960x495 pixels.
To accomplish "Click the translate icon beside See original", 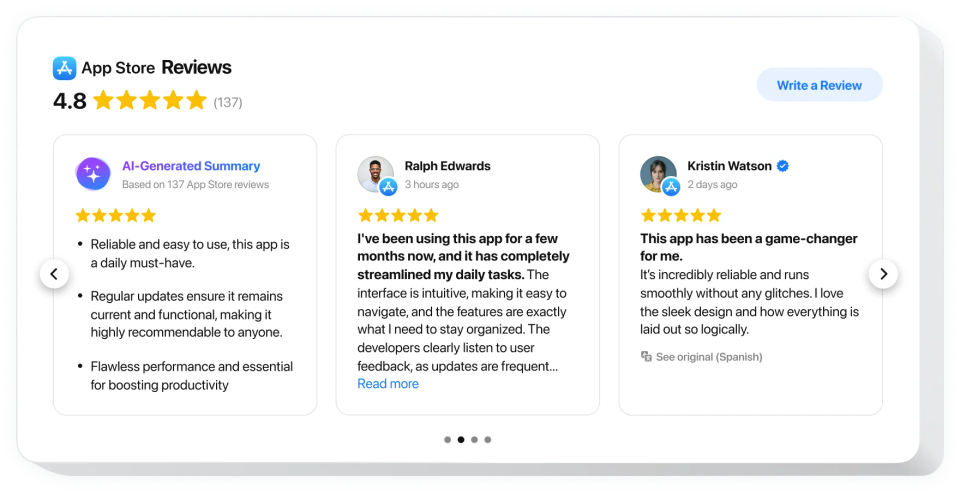I will pyautogui.click(x=646, y=357).
